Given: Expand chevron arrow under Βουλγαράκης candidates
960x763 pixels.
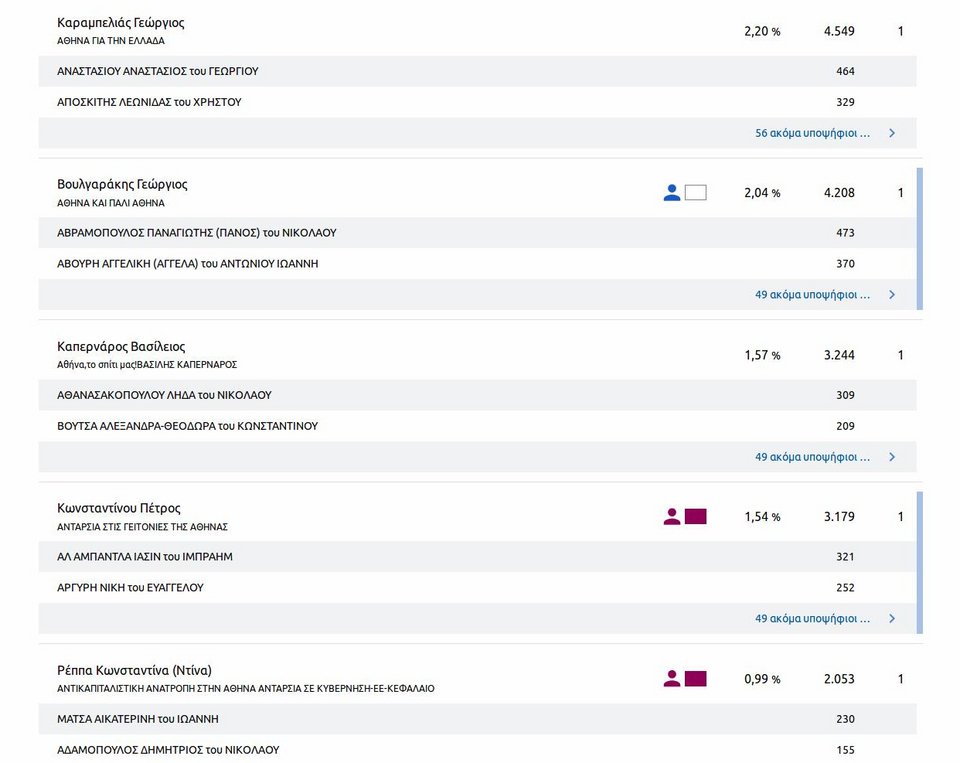Looking at the screenshot, I should 892,295.
